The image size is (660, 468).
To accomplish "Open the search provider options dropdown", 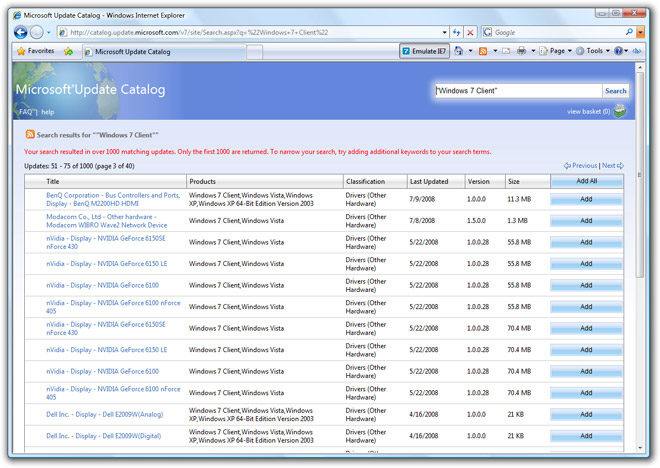I will tap(640, 32).
